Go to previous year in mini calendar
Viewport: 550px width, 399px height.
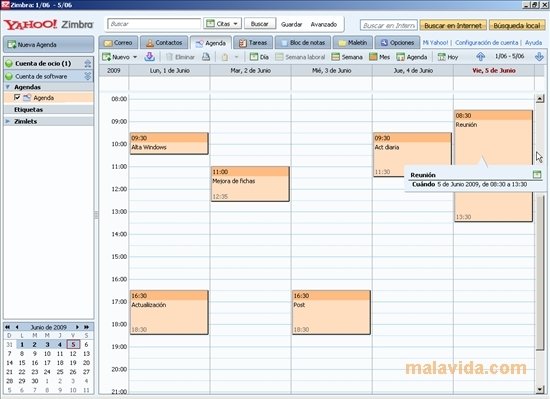[x=7, y=327]
